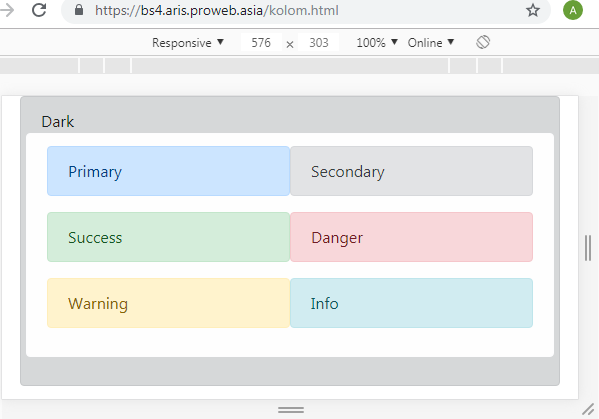Screen dimensions: 599x419
Task: Open the Online throttling dropdown
Action: click(x=431, y=42)
